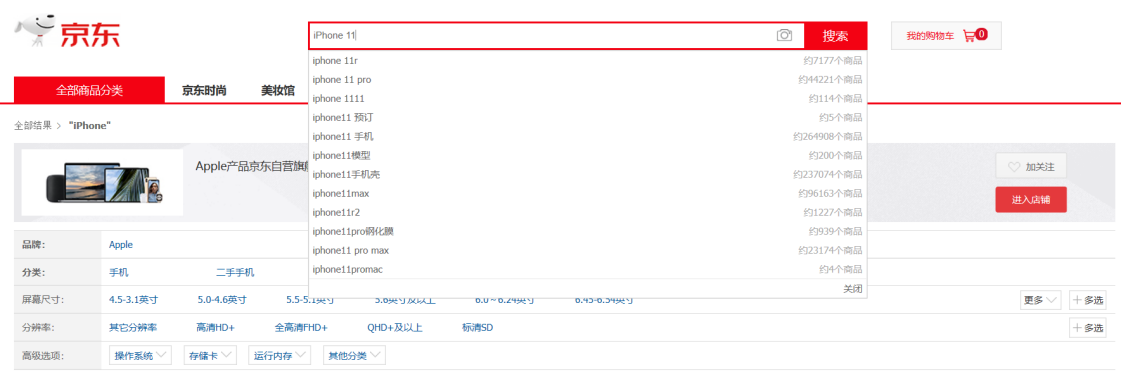Expand 更多 screen size options
Viewport: 1121px width, 377px height.
point(1040,300)
